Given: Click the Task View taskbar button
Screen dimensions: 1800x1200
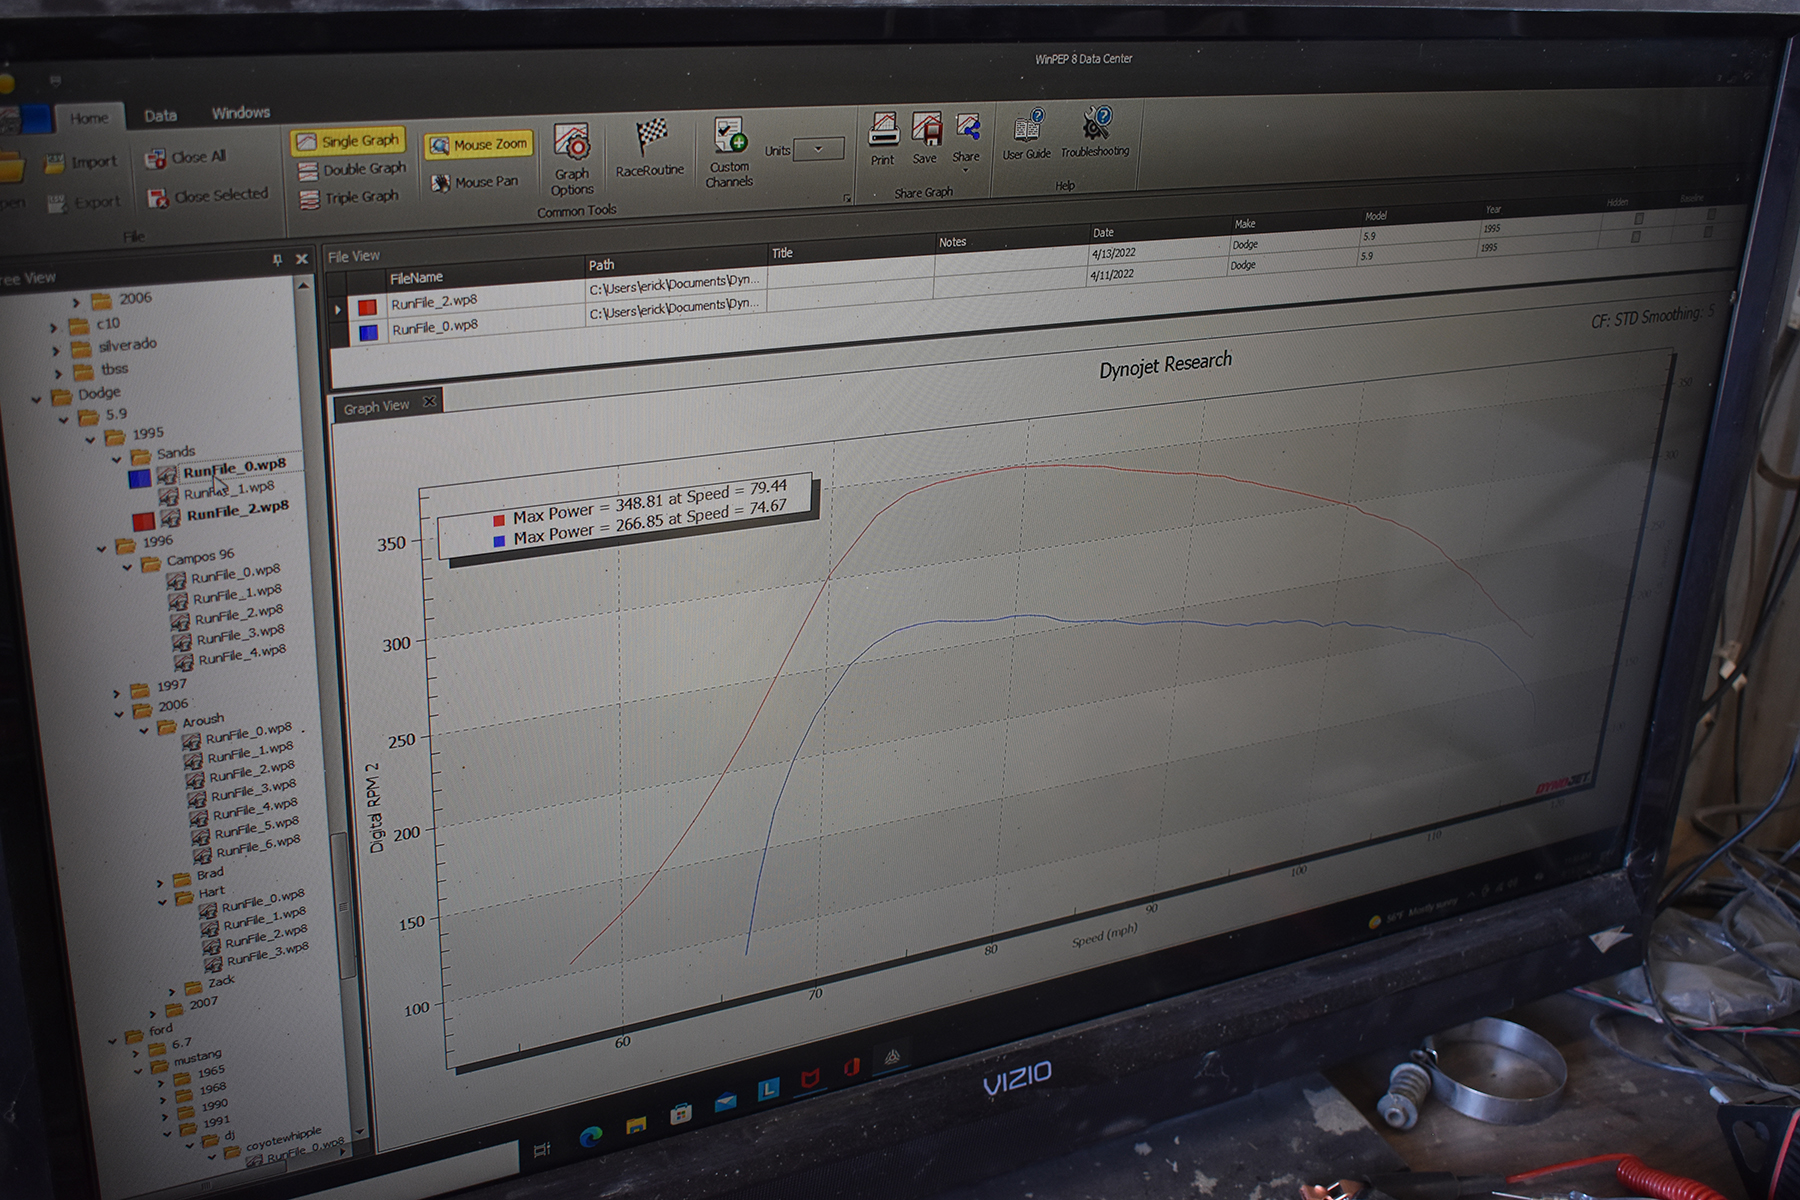Looking at the screenshot, I should [x=542, y=1150].
